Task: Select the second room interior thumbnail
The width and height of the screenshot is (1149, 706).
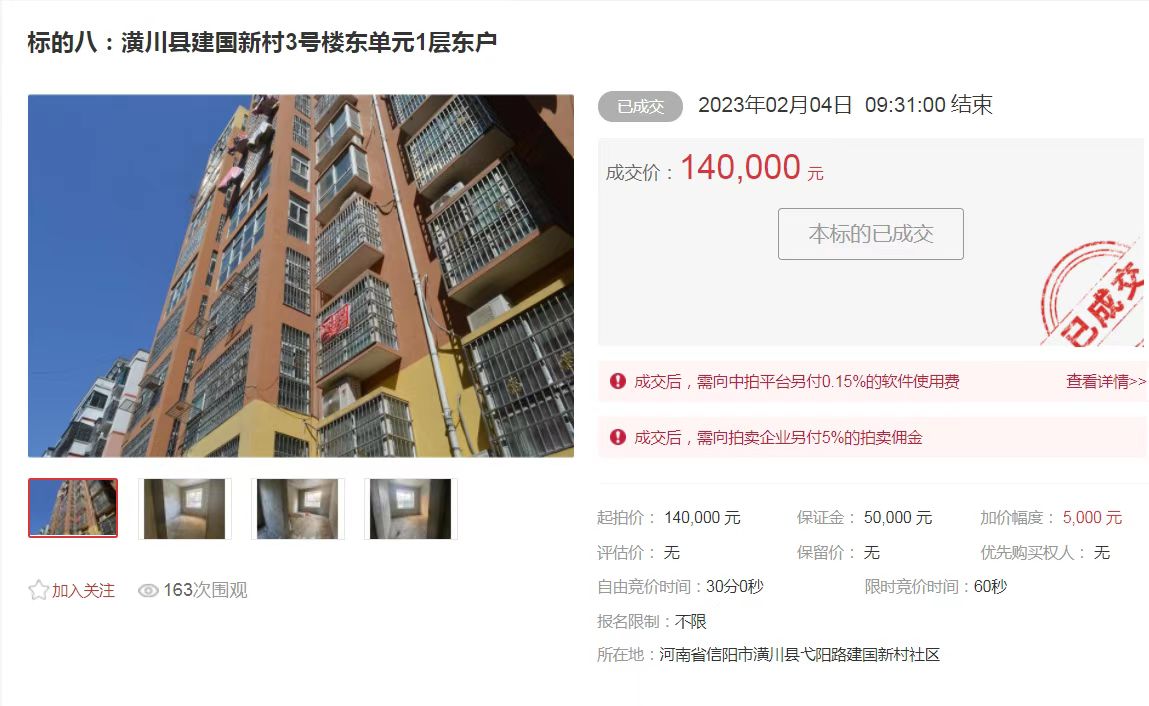Action: point(185,509)
